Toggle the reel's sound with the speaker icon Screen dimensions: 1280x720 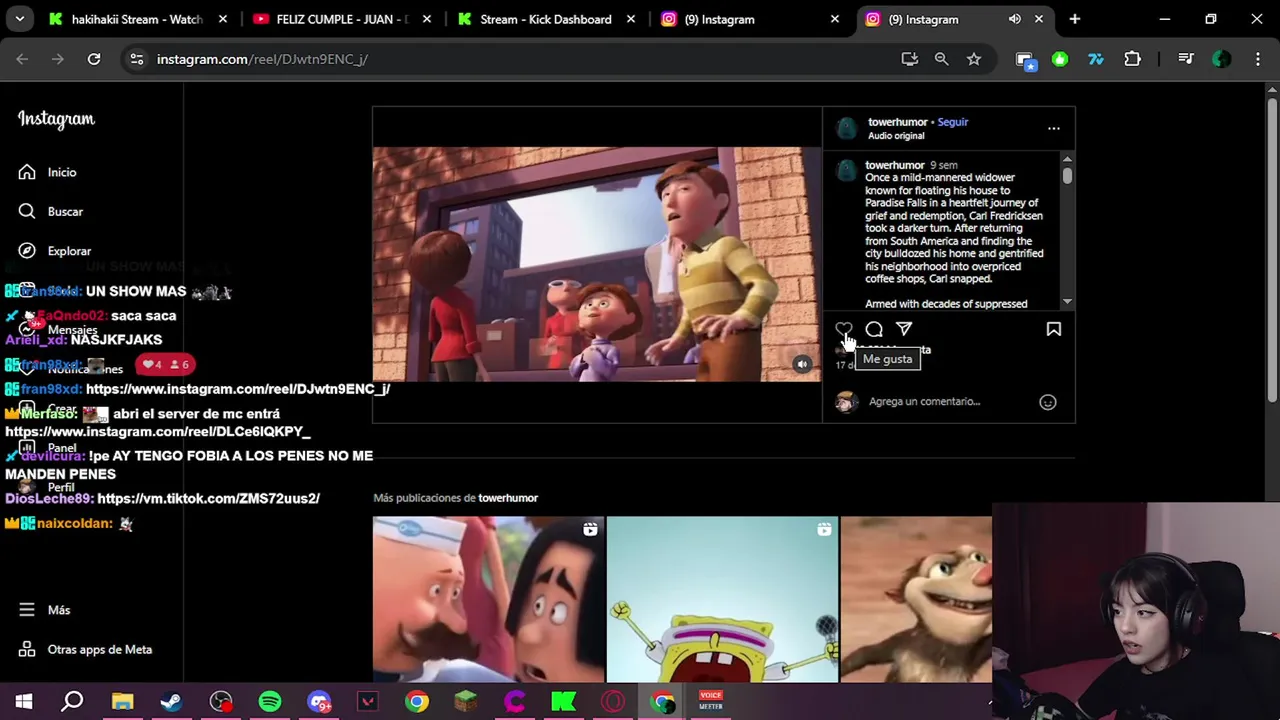coord(802,364)
